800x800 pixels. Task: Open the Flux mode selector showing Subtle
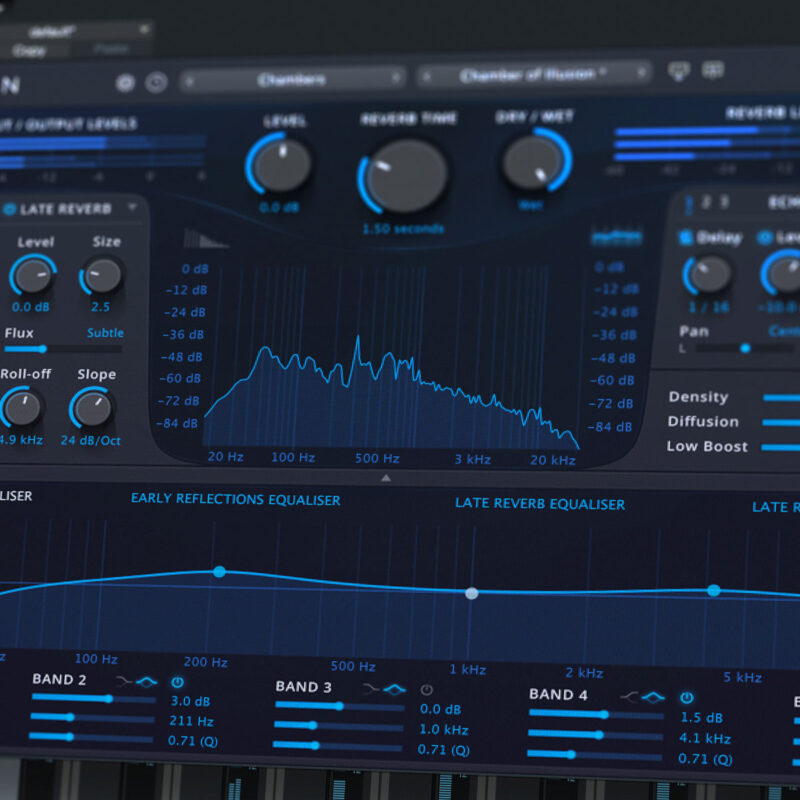pos(105,333)
